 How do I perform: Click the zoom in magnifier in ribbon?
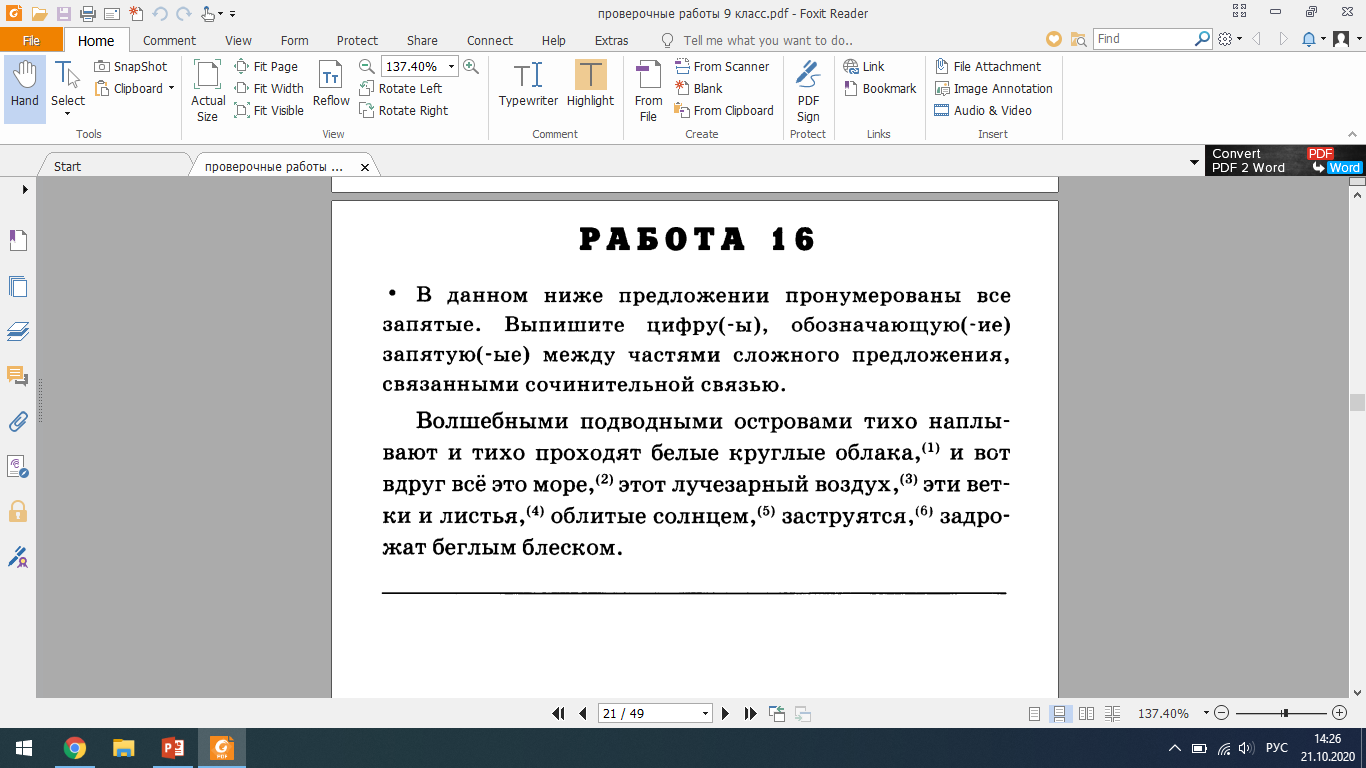[470, 66]
